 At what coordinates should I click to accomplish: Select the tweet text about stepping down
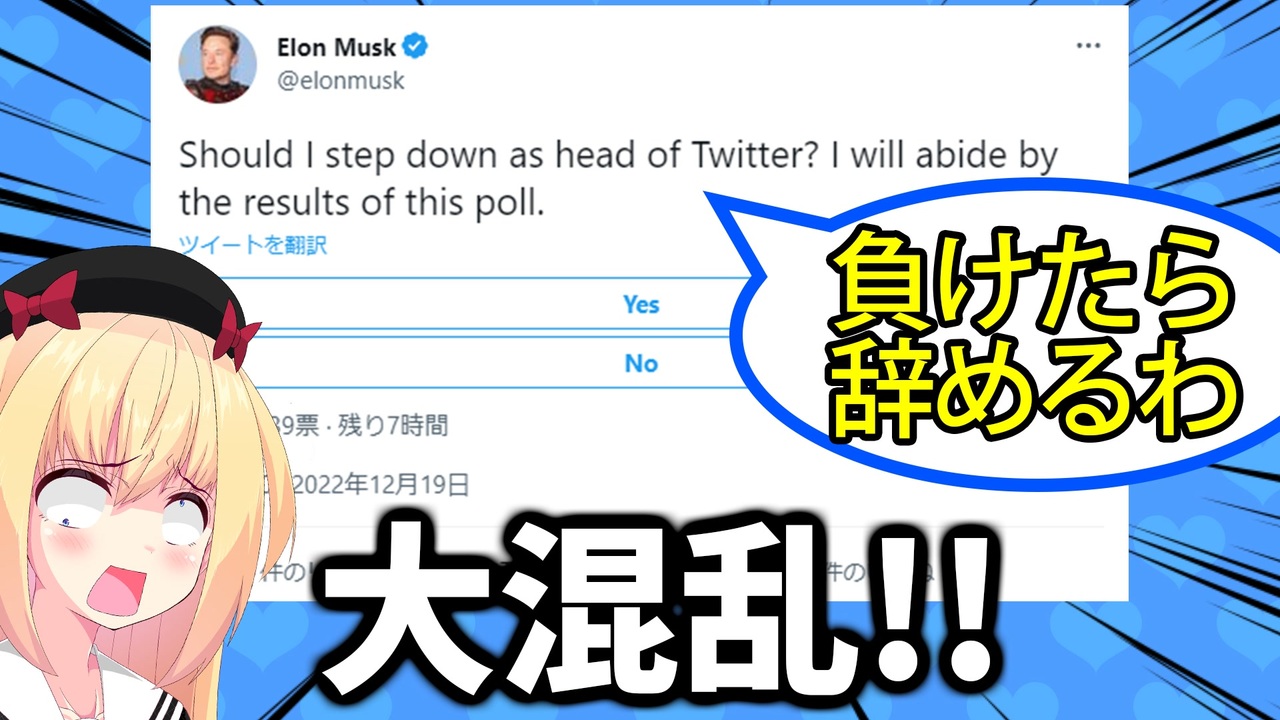tap(618, 179)
